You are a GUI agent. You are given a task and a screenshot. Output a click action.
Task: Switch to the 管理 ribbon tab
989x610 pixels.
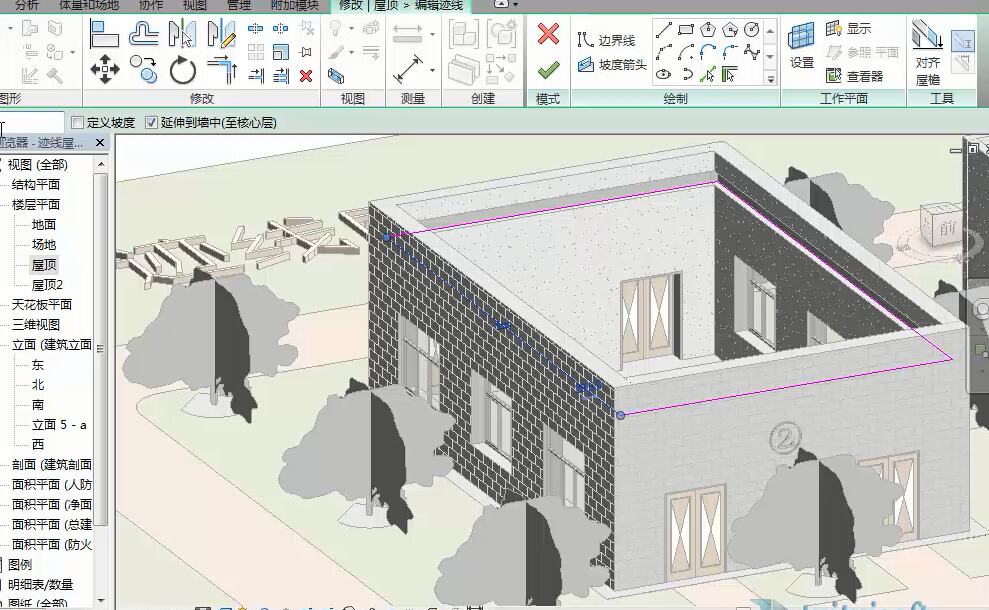(x=238, y=6)
